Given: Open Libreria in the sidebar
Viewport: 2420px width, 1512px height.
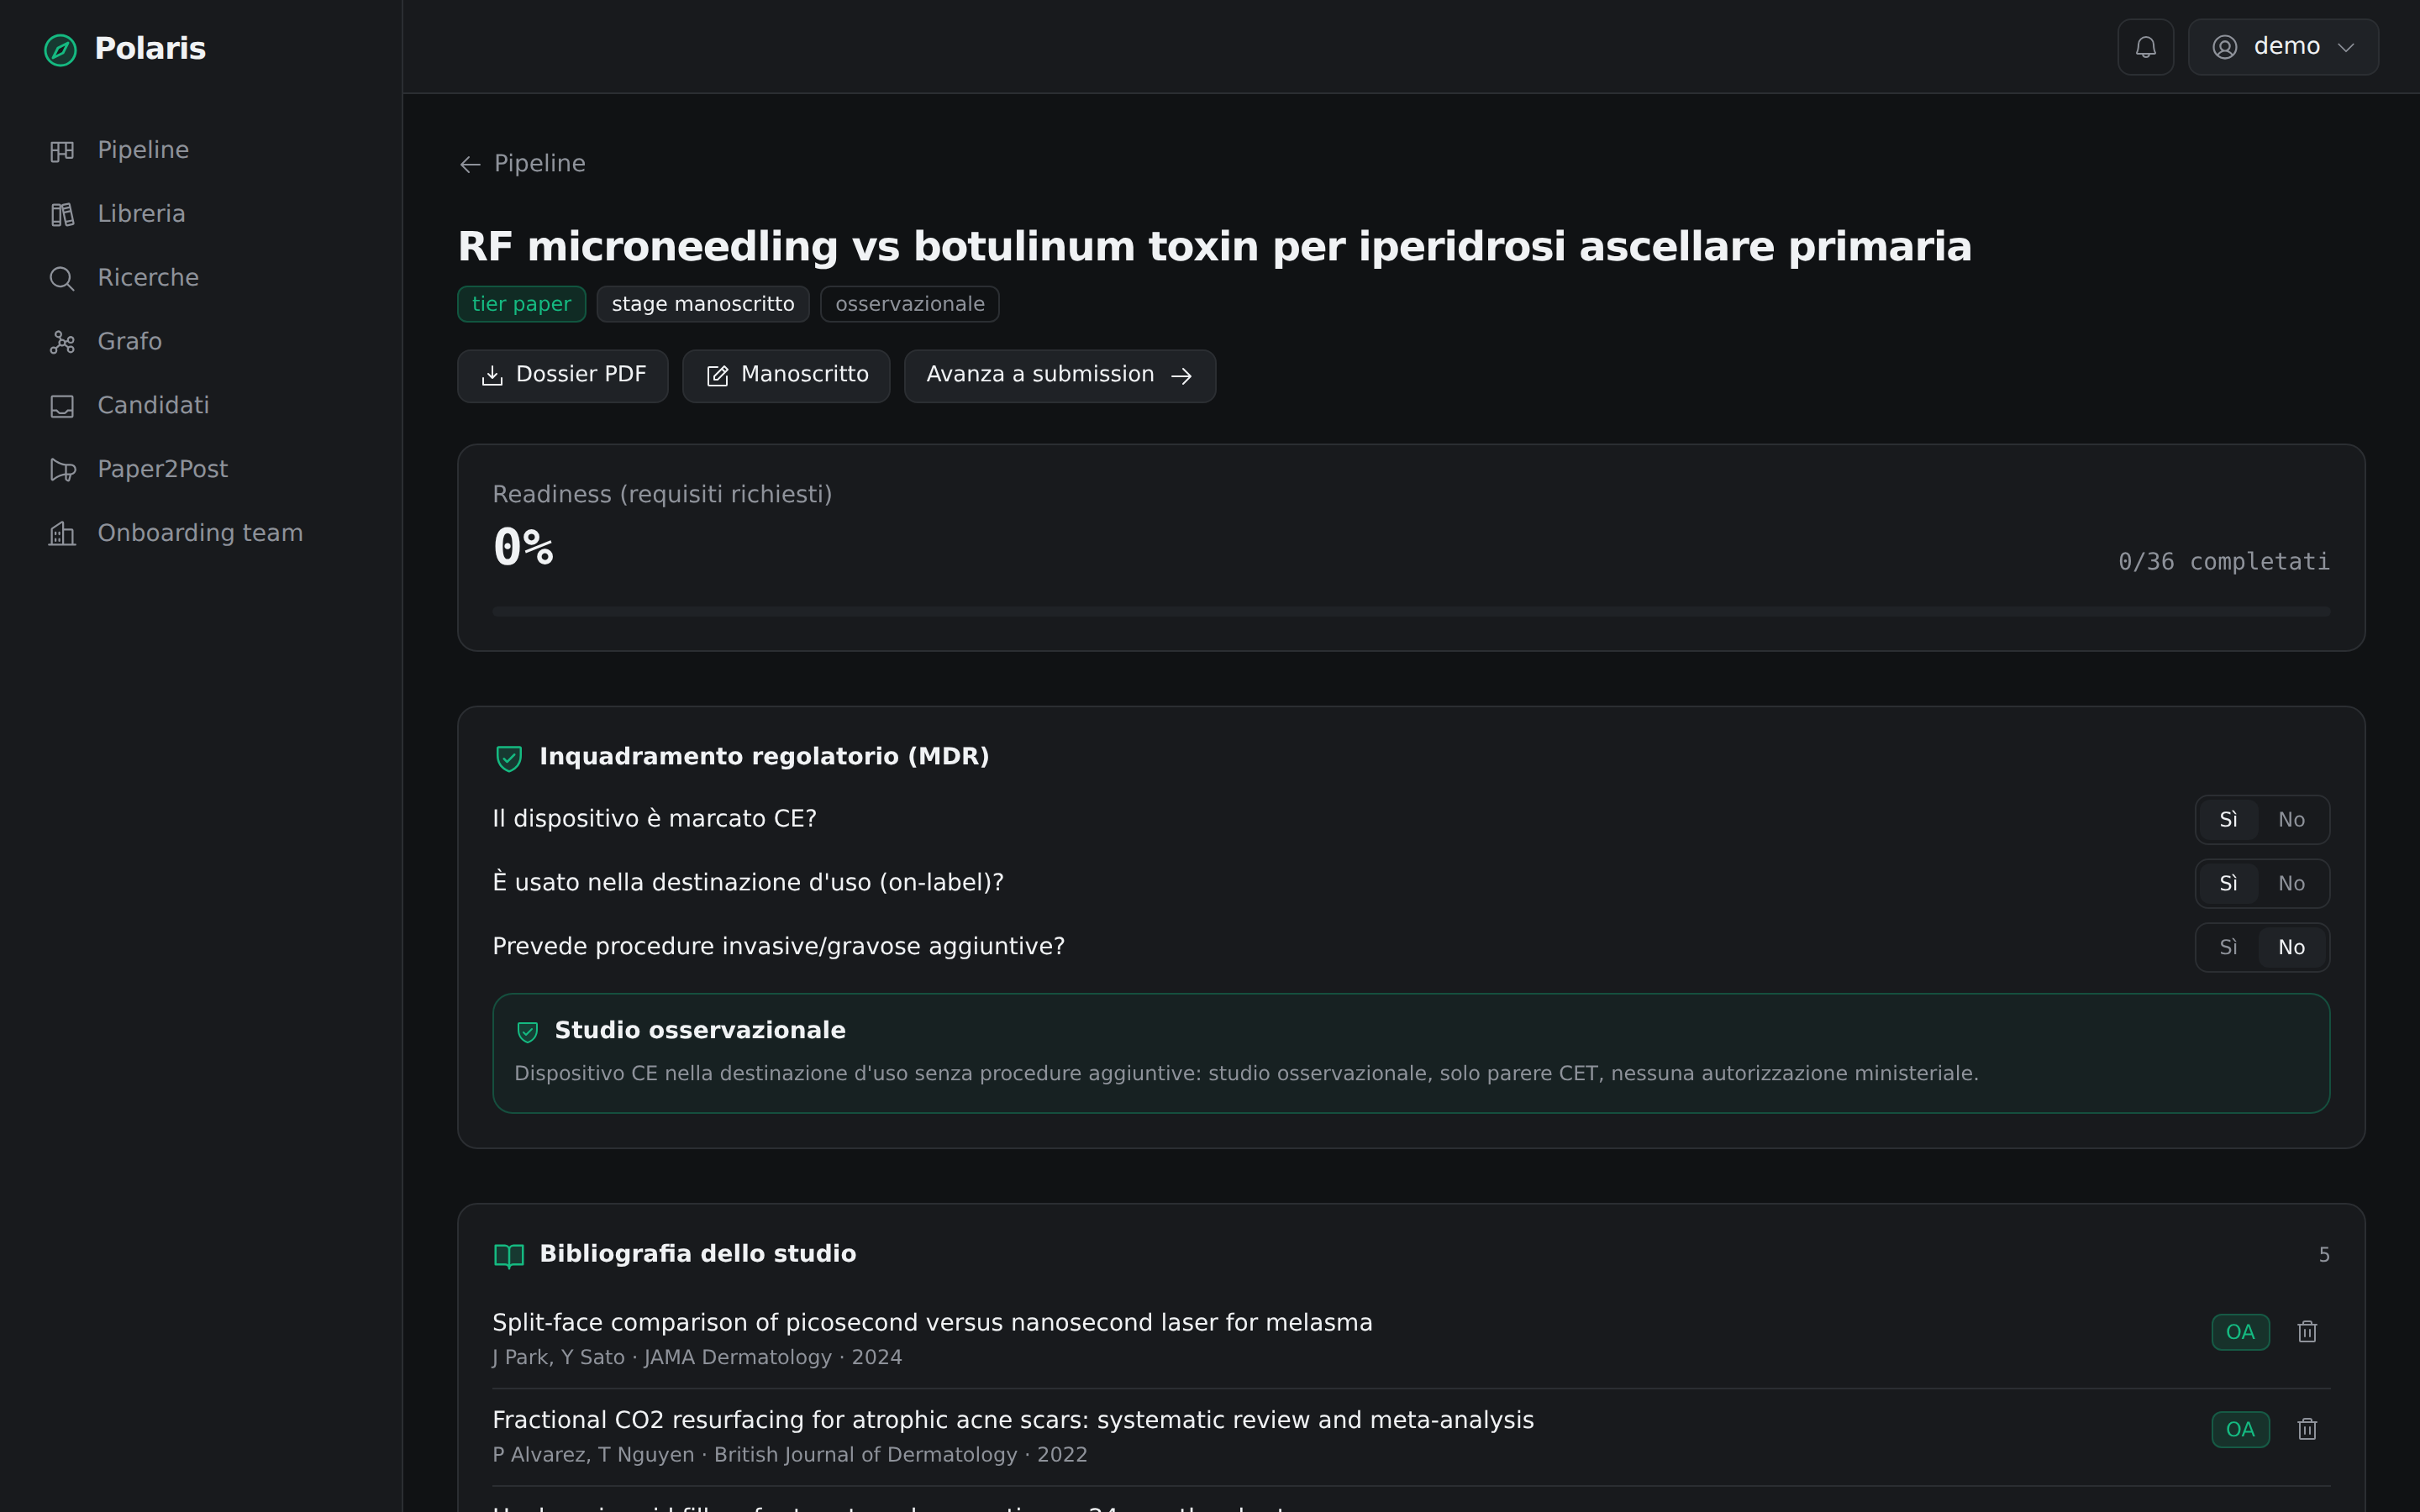Looking at the screenshot, I should 201,214.
